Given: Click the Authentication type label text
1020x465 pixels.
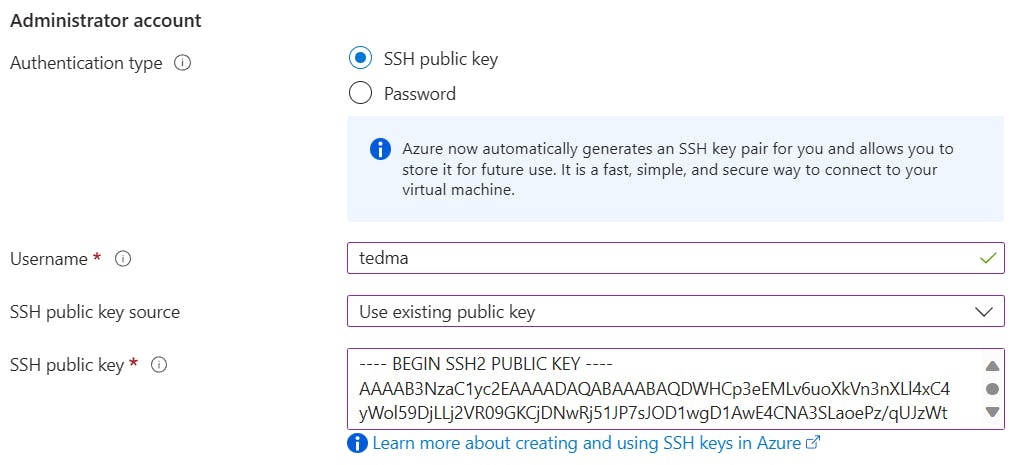Looking at the screenshot, I should tap(86, 63).
